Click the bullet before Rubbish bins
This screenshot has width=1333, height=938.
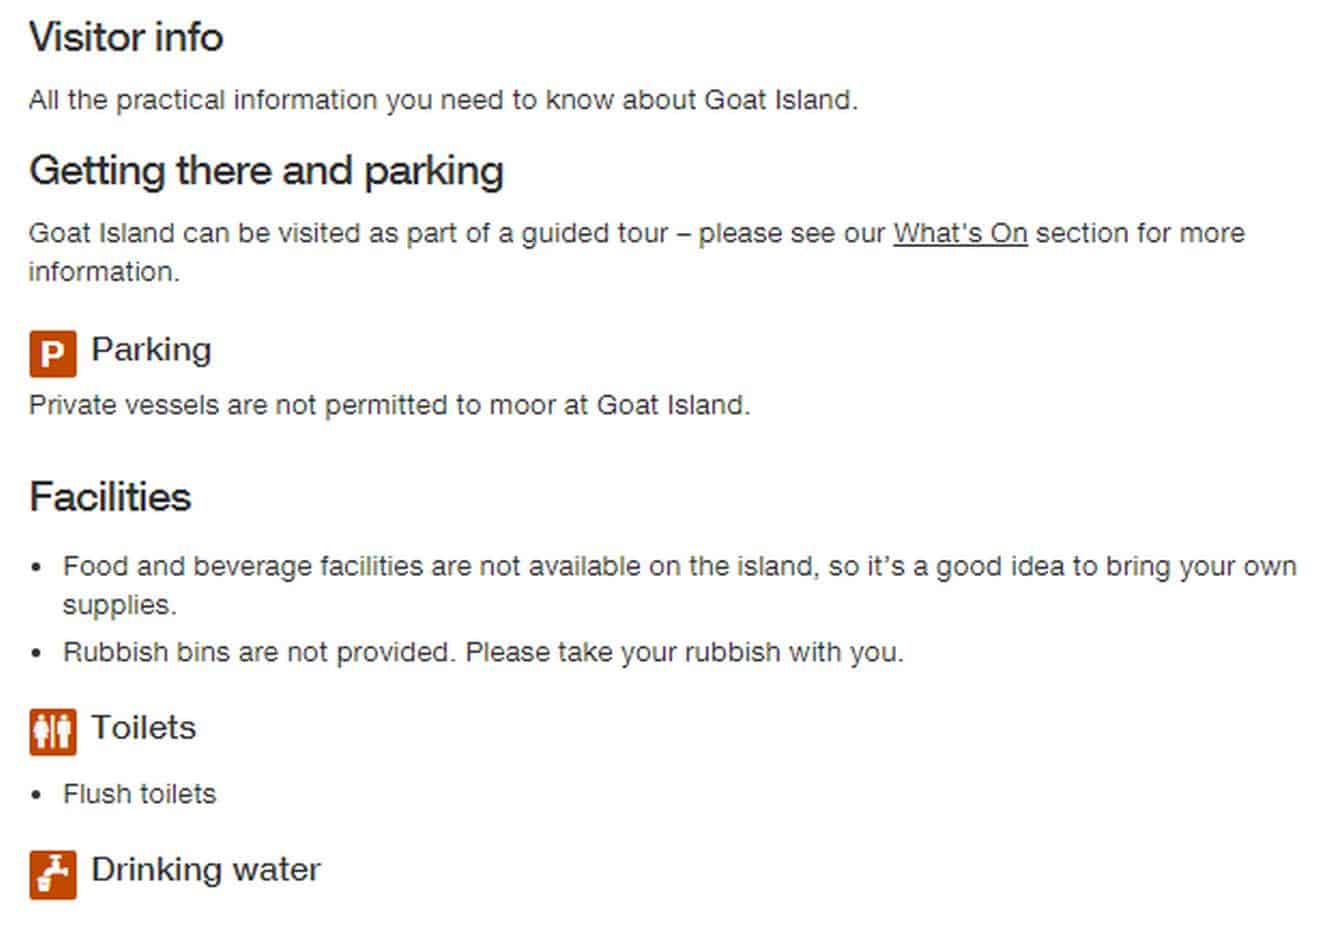point(37,653)
